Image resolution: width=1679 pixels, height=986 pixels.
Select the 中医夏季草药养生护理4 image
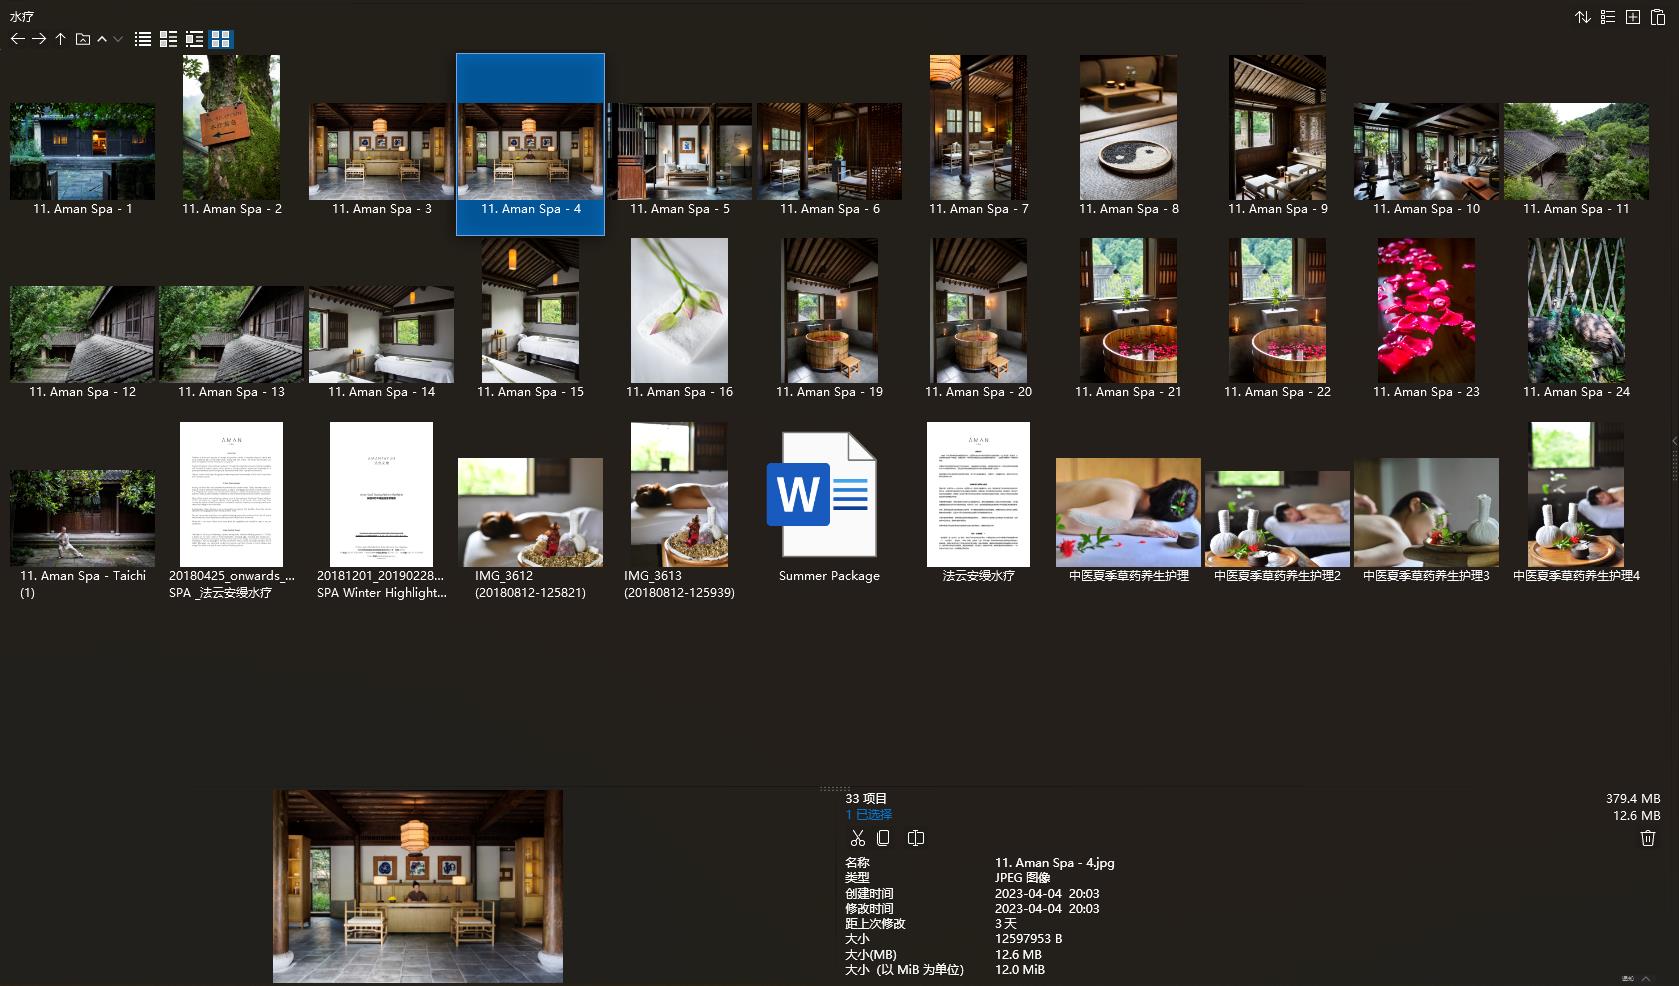(x=1576, y=494)
